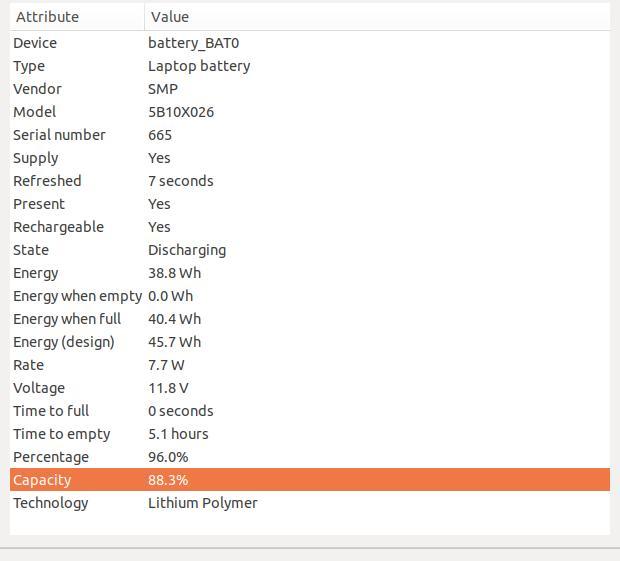Viewport: 620px width, 561px height.
Task: Click the highlighted Capacity row
Action: [x=310, y=480]
